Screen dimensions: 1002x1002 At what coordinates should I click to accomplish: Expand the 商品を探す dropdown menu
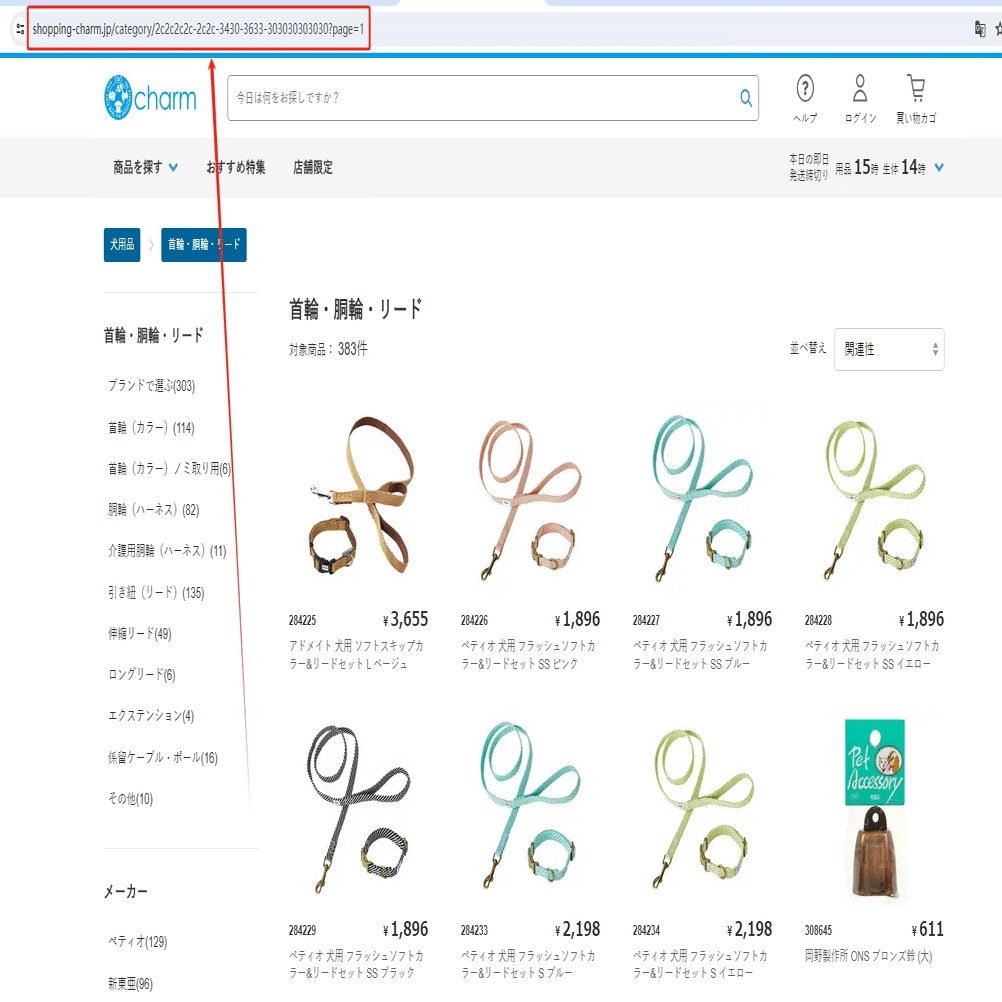(x=145, y=167)
